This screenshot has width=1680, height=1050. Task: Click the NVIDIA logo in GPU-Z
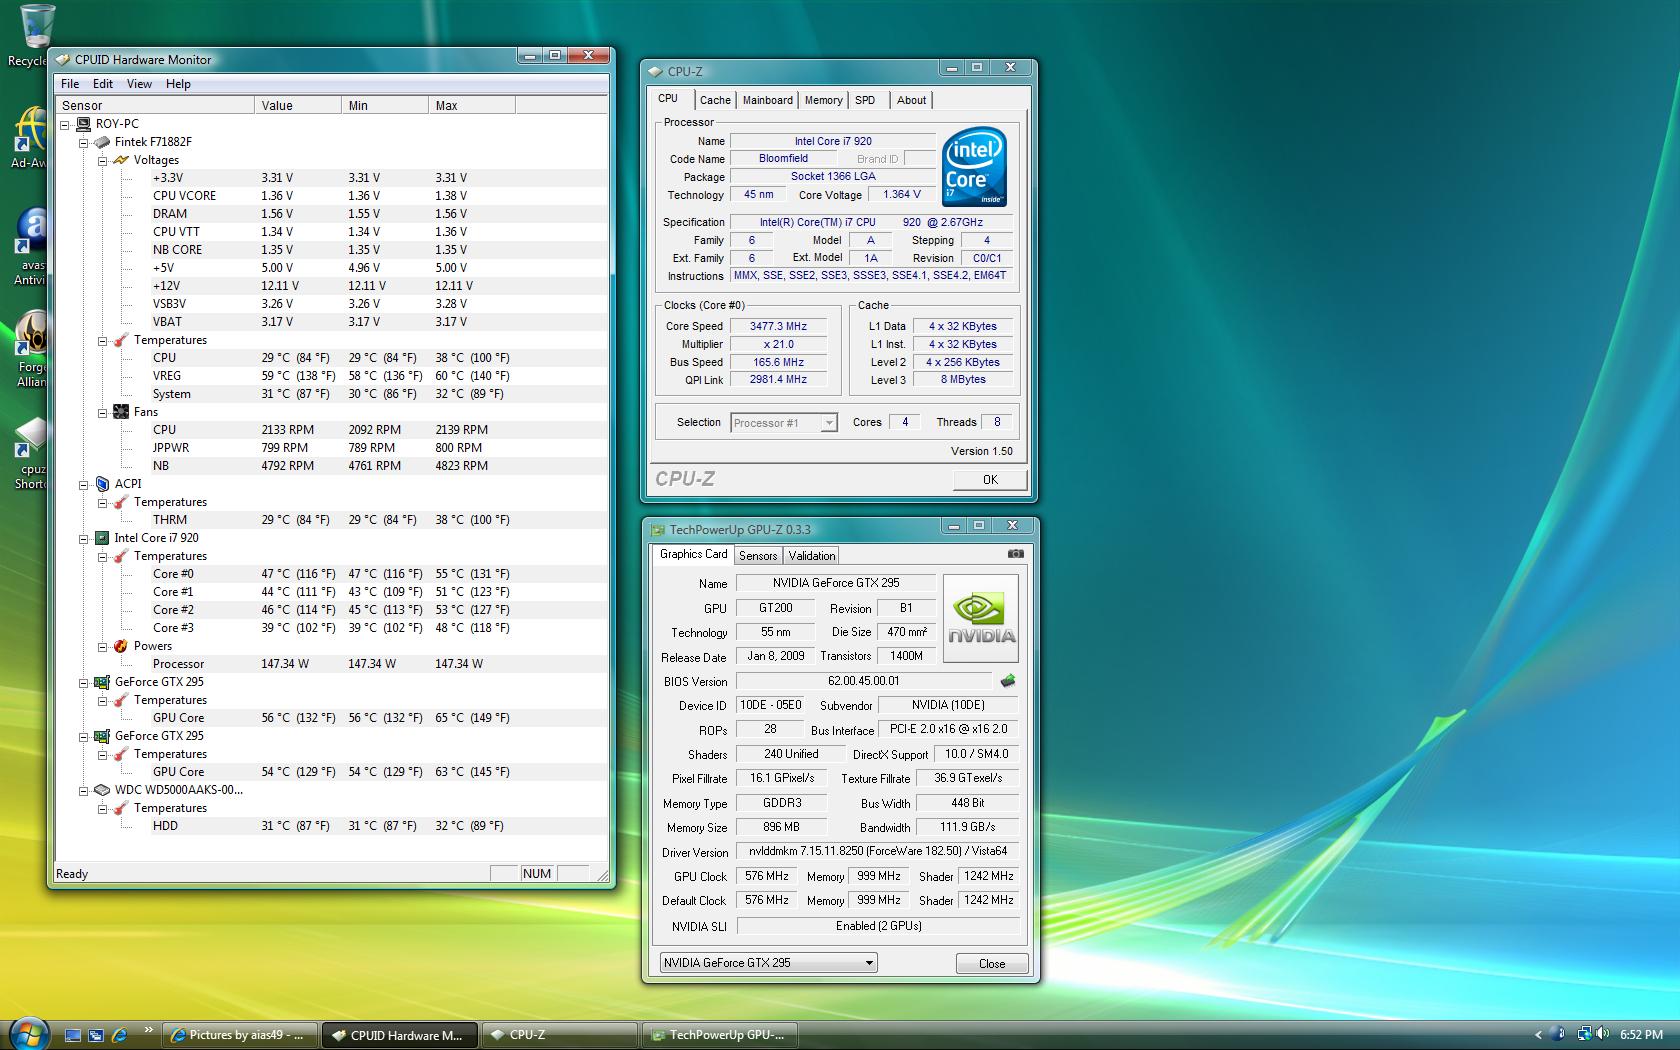click(981, 618)
